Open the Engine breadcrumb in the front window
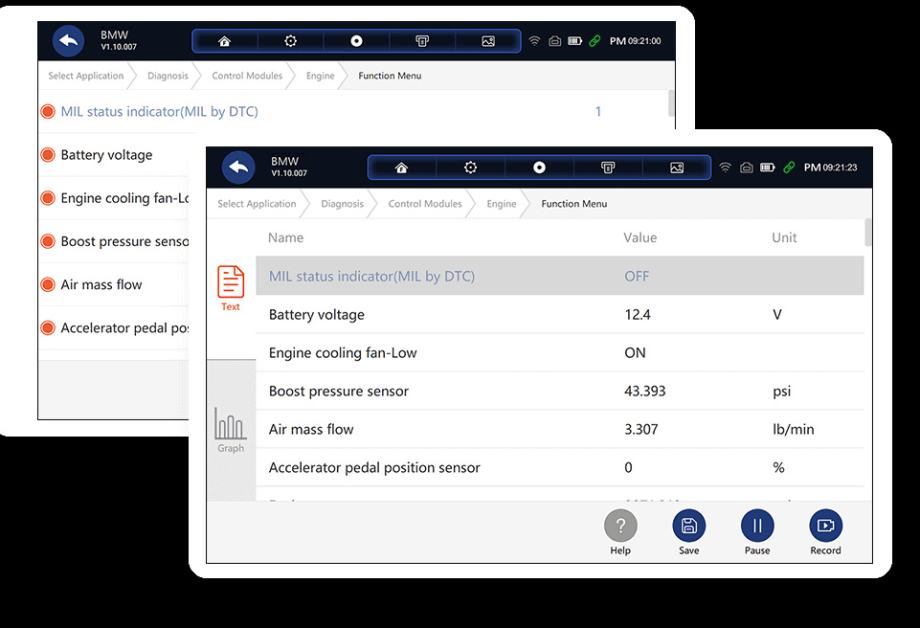 (x=501, y=204)
